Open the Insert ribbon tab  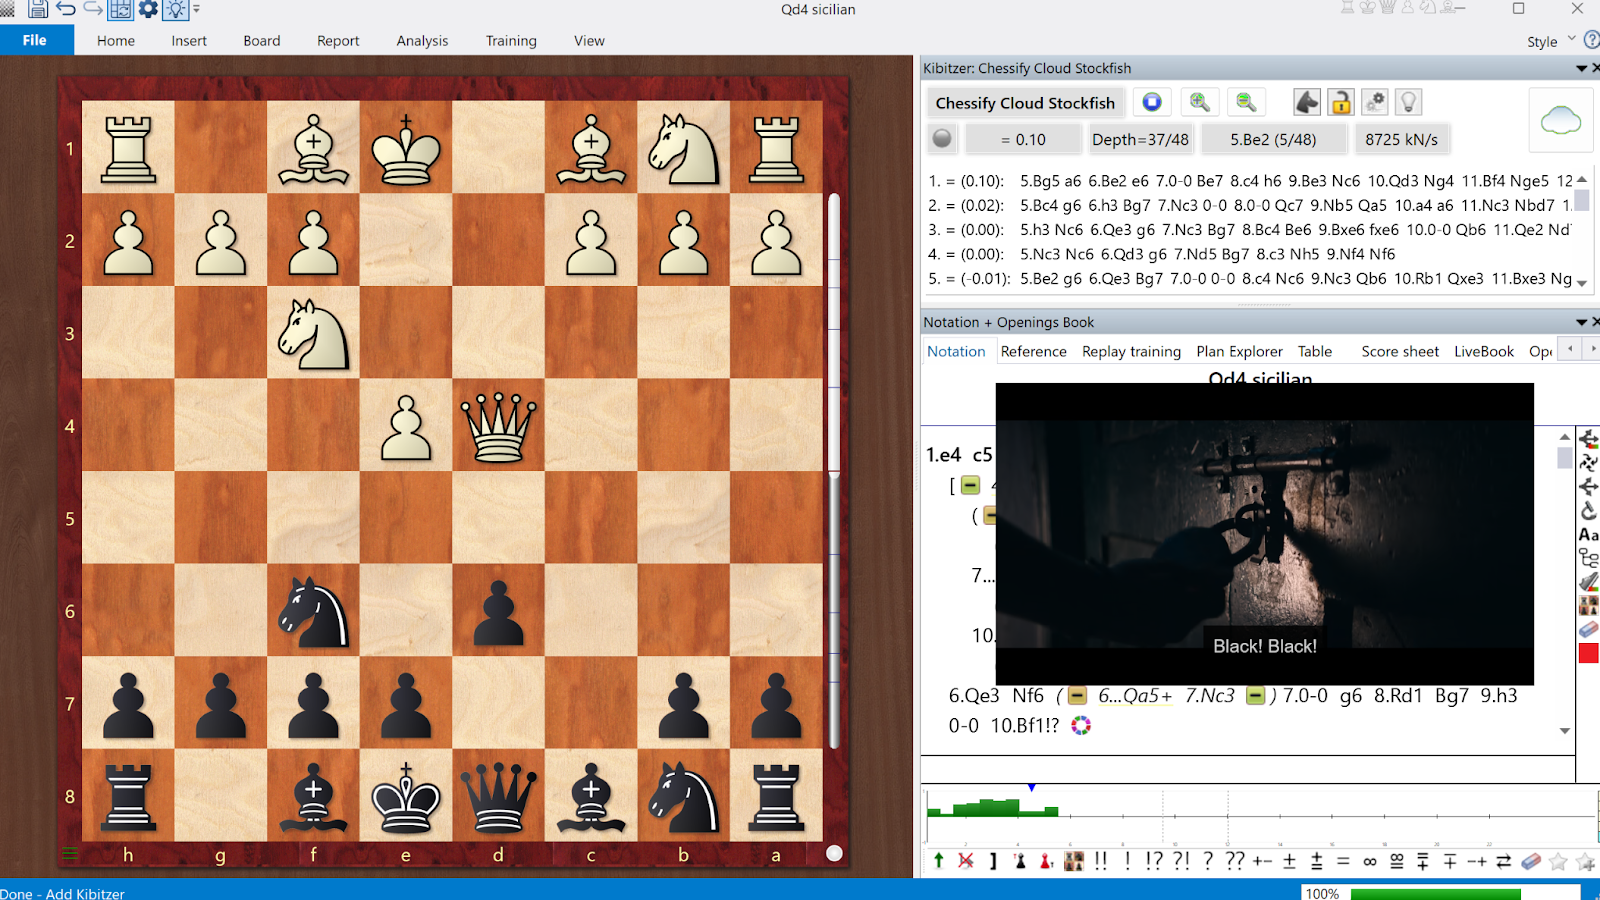coord(189,41)
